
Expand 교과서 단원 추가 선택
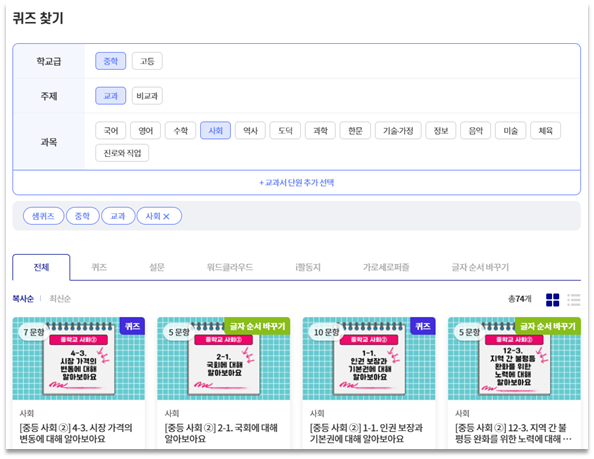pyautogui.click(x=297, y=183)
